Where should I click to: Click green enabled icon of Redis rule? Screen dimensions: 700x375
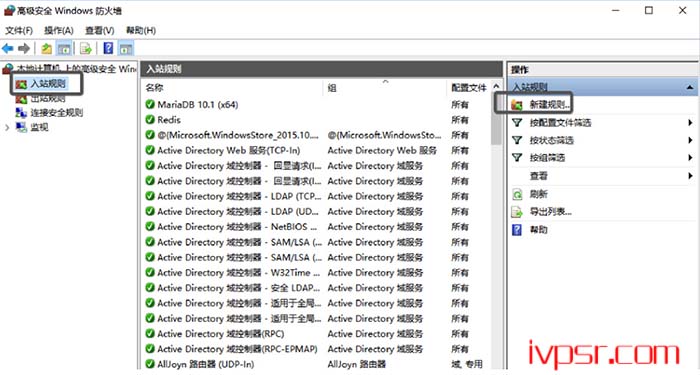point(150,120)
